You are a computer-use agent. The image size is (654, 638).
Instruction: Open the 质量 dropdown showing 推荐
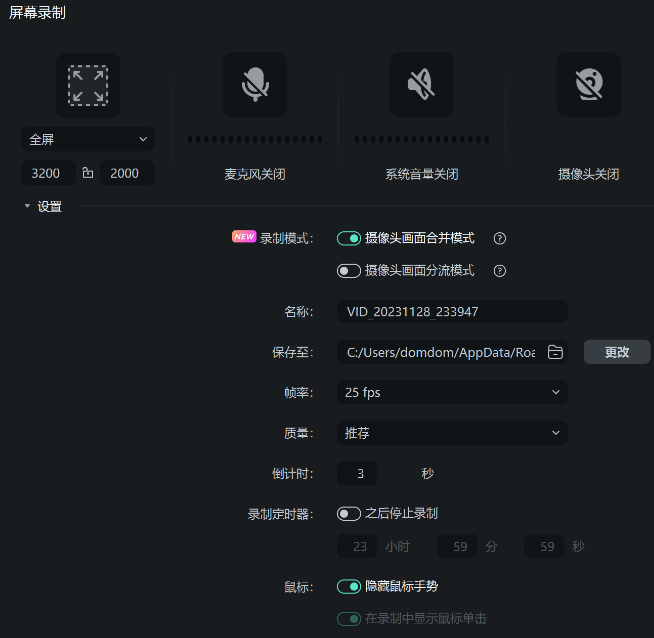452,433
